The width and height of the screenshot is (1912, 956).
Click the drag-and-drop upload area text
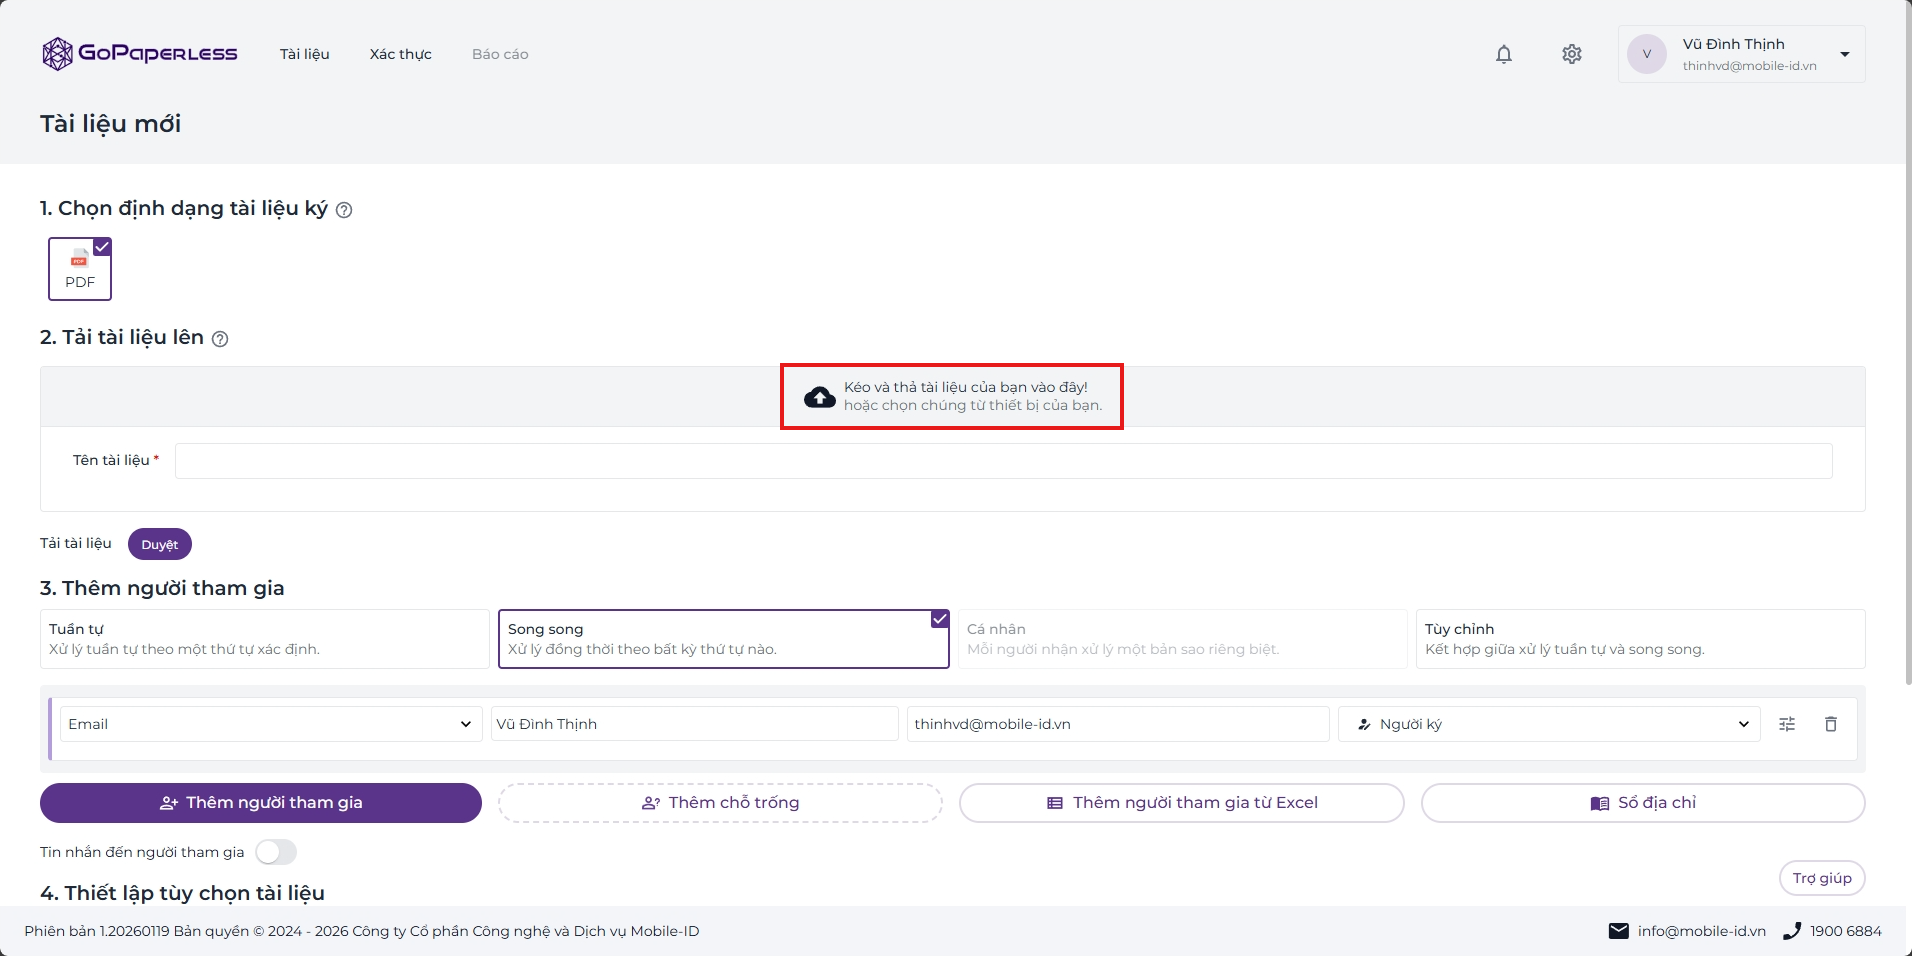[973, 396]
